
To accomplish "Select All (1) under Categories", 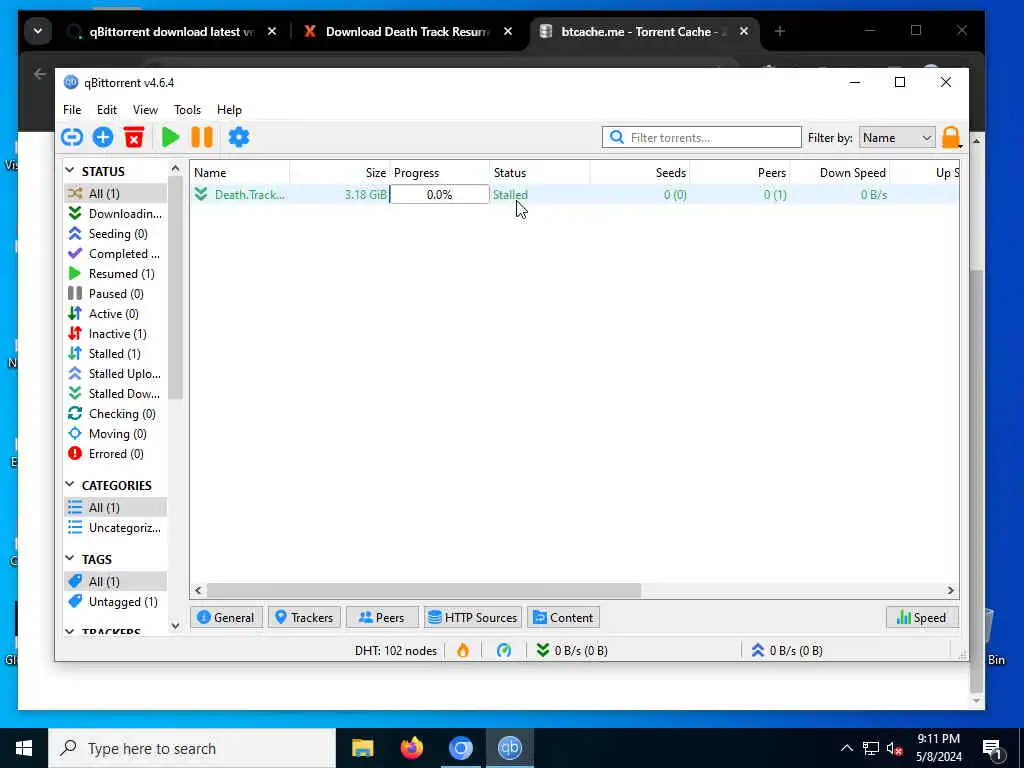I will (116, 507).
